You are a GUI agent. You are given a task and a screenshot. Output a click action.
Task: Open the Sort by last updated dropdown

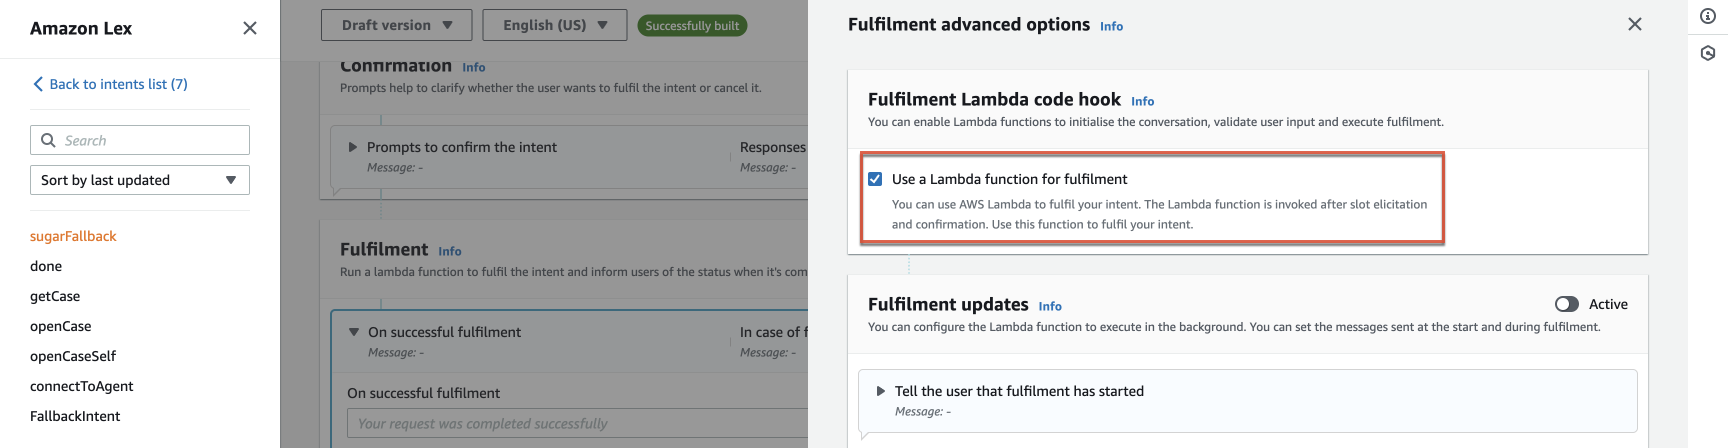coord(140,180)
